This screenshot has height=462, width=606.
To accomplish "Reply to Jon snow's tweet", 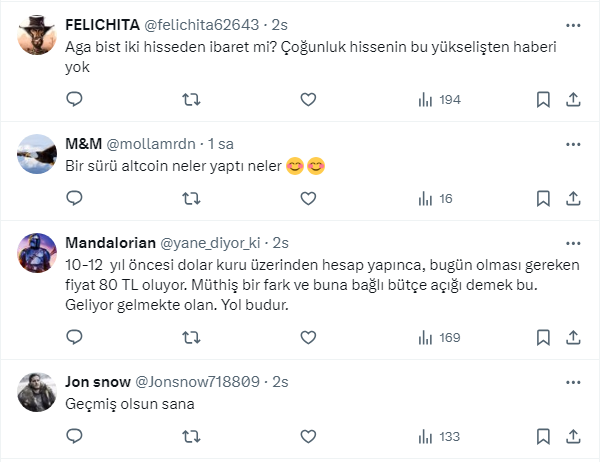I will pyautogui.click(x=73, y=436).
